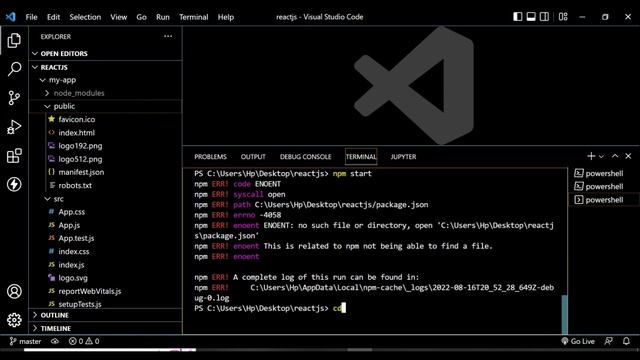Toggle the secondary side bar layout icon
The width and height of the screenshot is (640, 360).
pos(544,17)
